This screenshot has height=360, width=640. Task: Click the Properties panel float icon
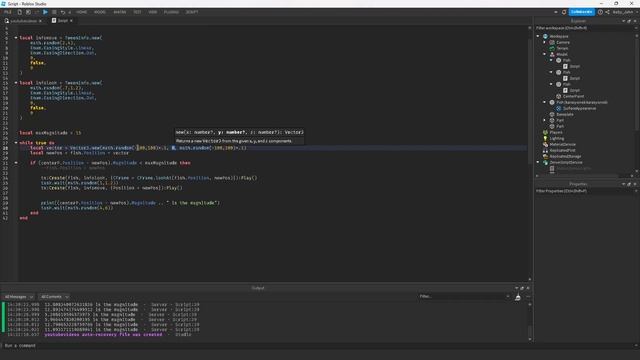pyautogui.click(x=629, y=184)
